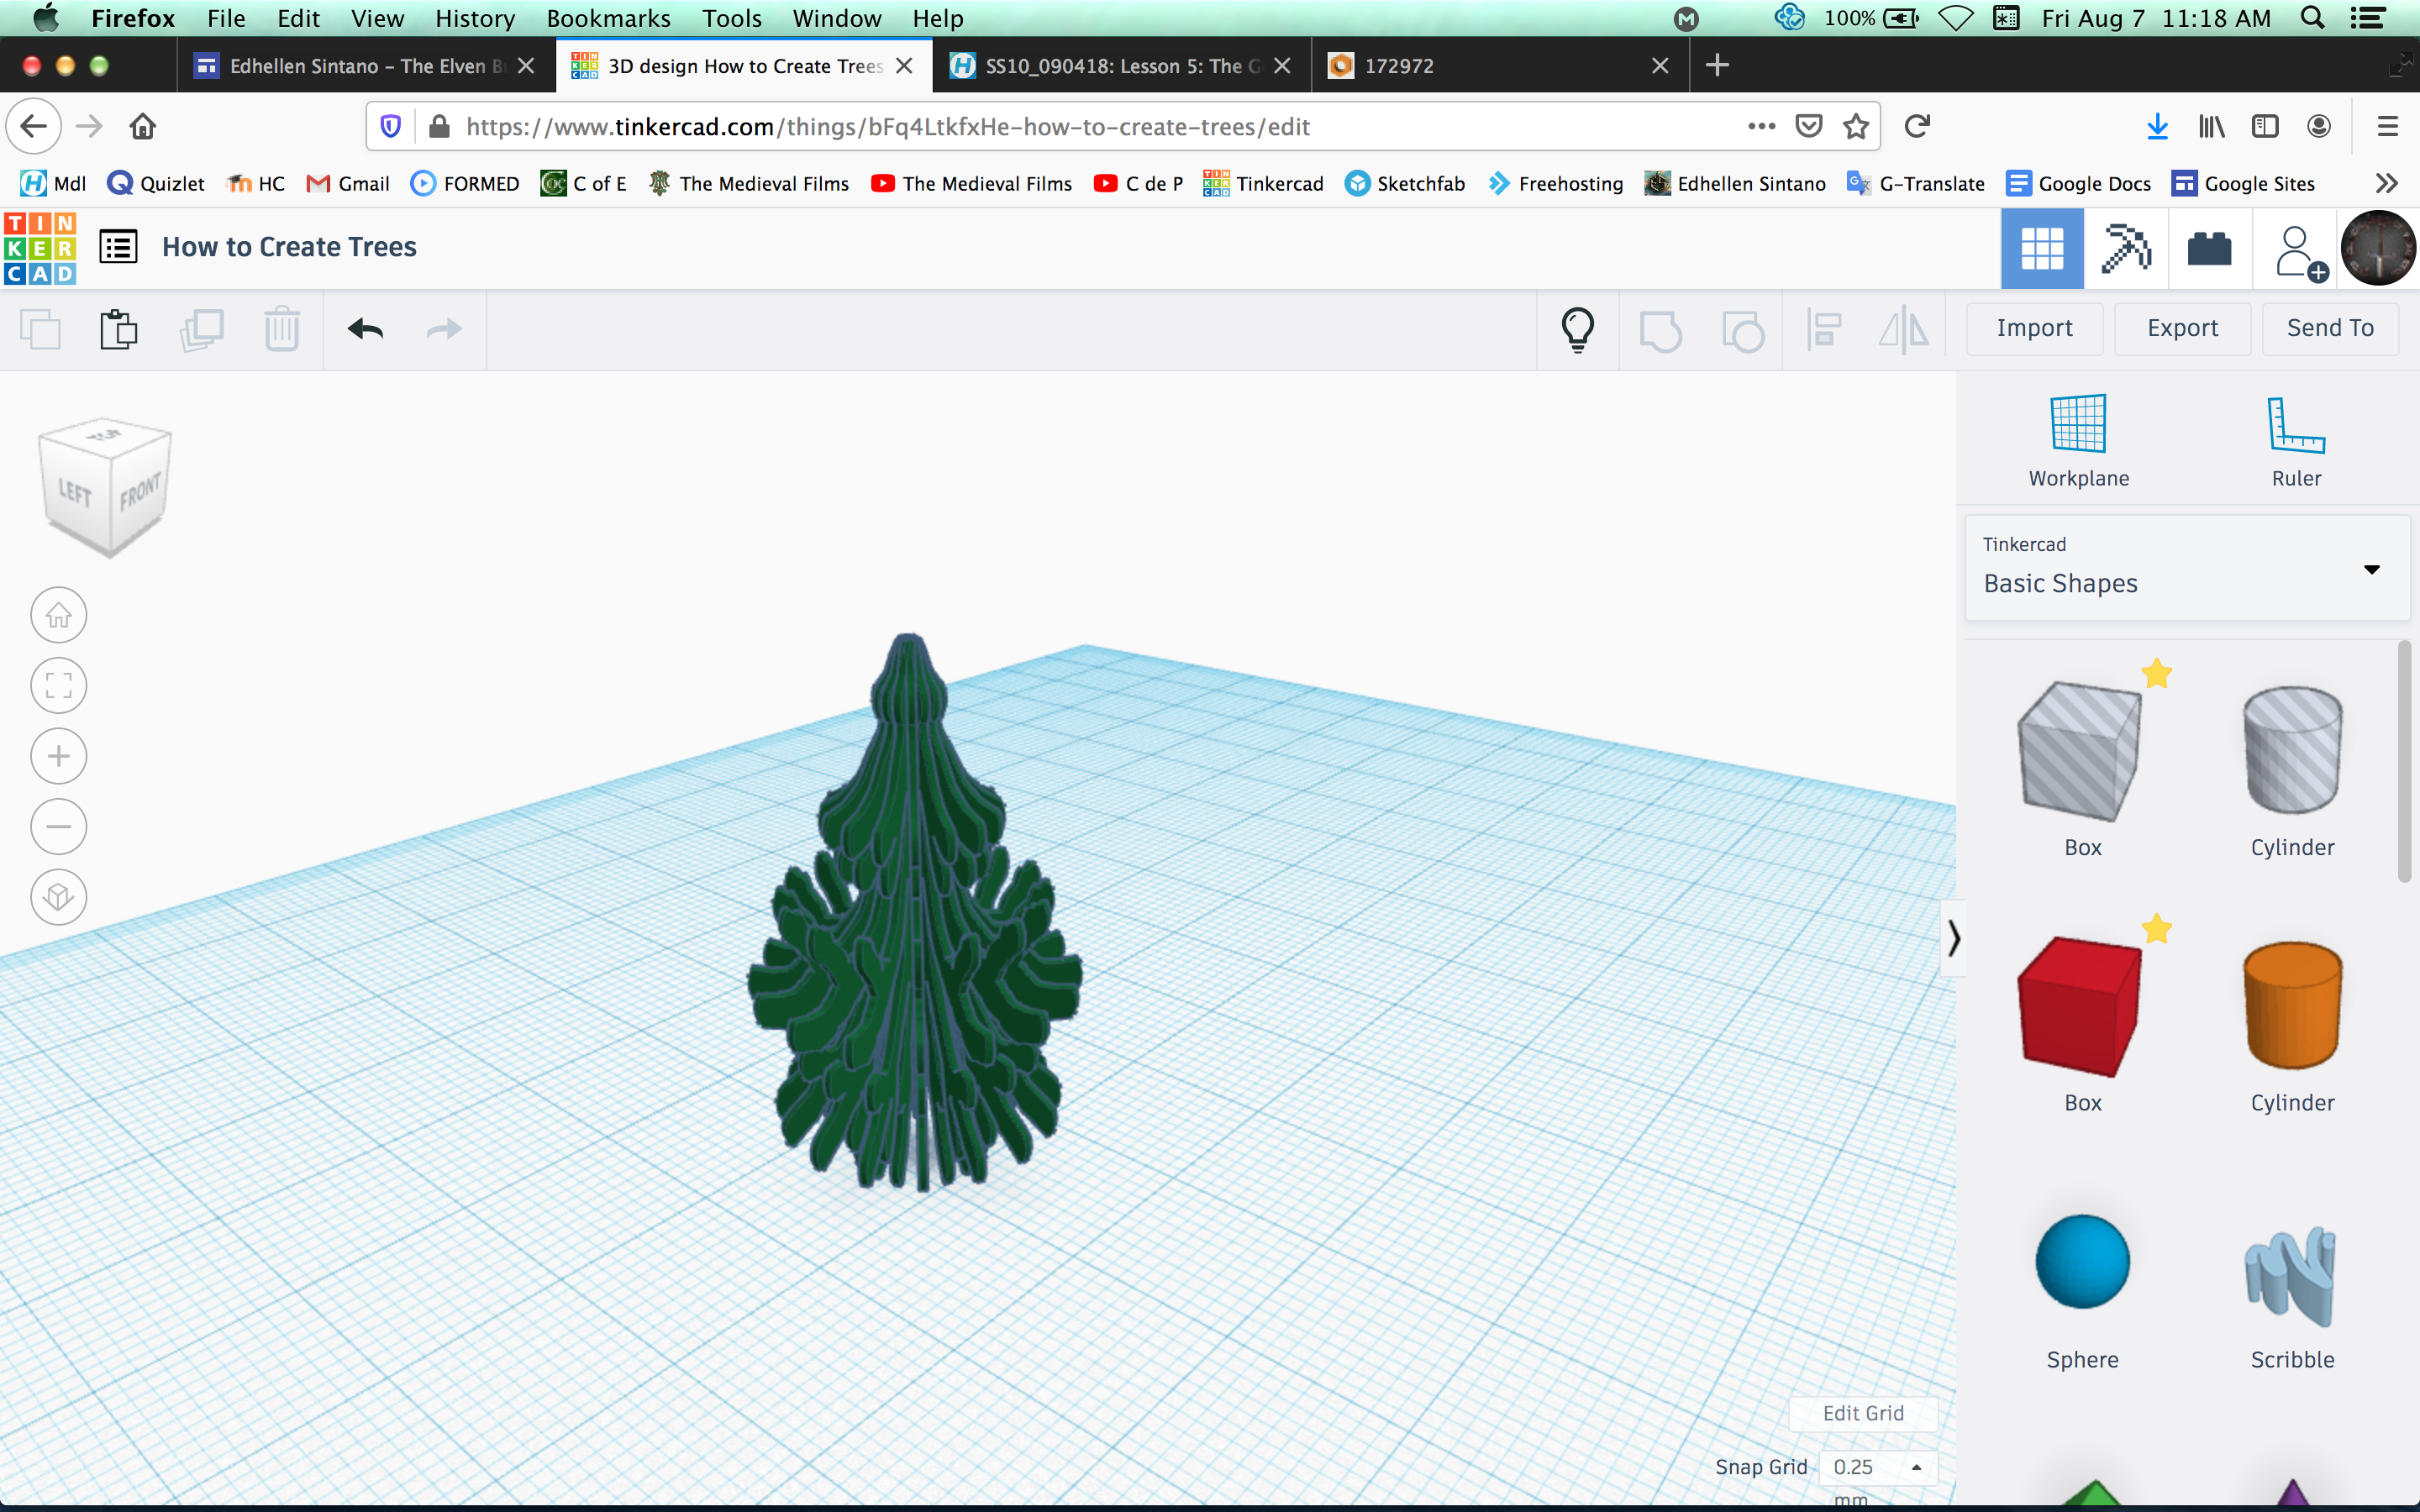The height and width of the screenshot is (1512, 2420).
Task: Open the Sketchfab bookmark
Action: pos(1405,184)
